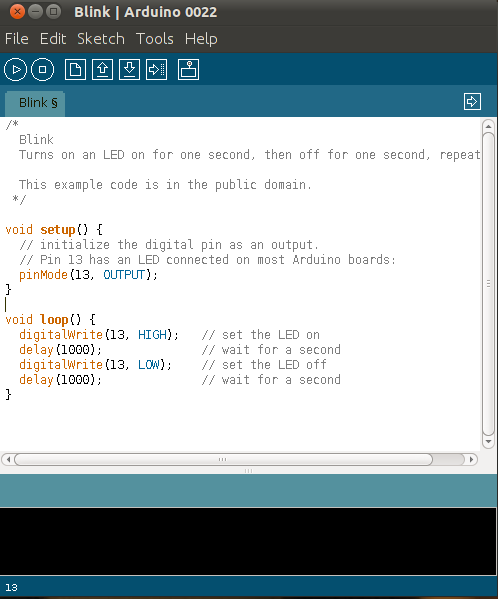Click the horizontal scrollbar left arrow

(8, 459)
